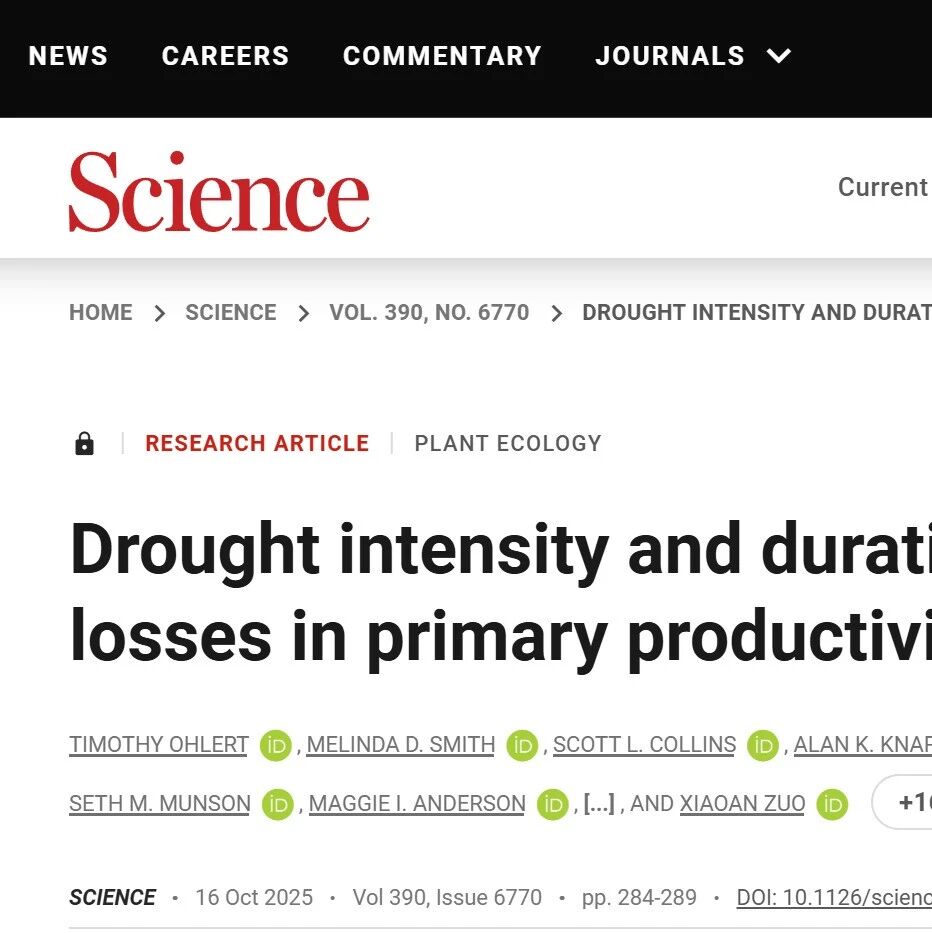Click the chevron after SCIENCE breadcrumb
Viewport: 932px width, 933px height.
coord(304,313)
